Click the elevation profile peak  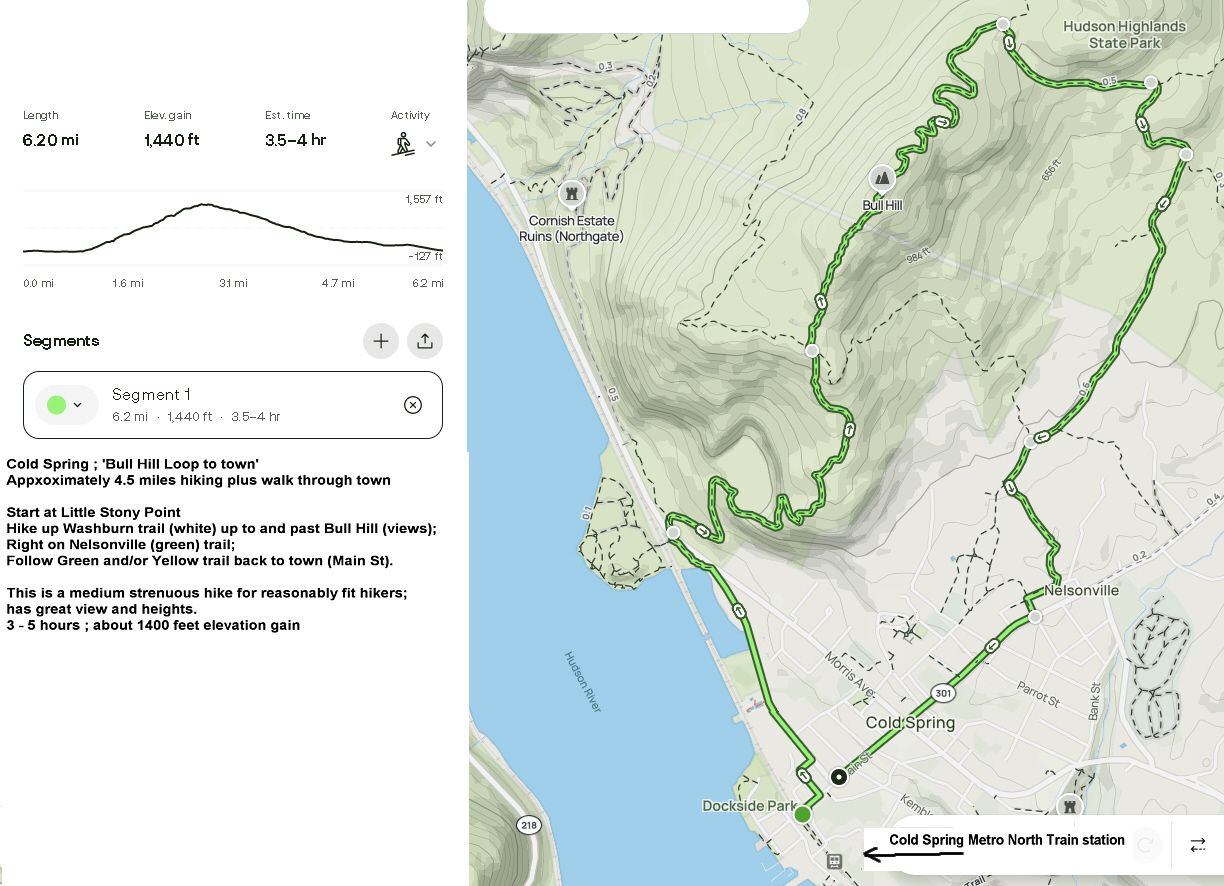click(205, 205)
